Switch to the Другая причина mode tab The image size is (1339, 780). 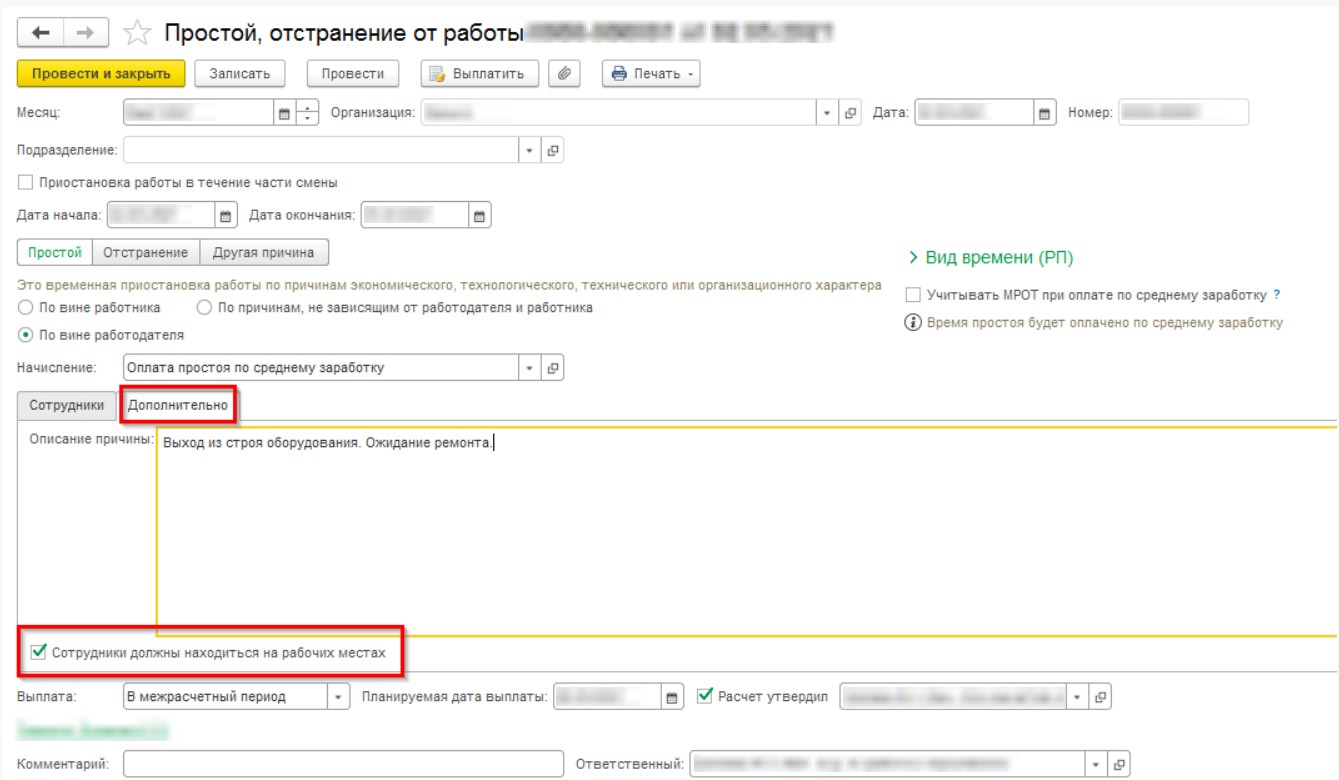click(264, 252)
